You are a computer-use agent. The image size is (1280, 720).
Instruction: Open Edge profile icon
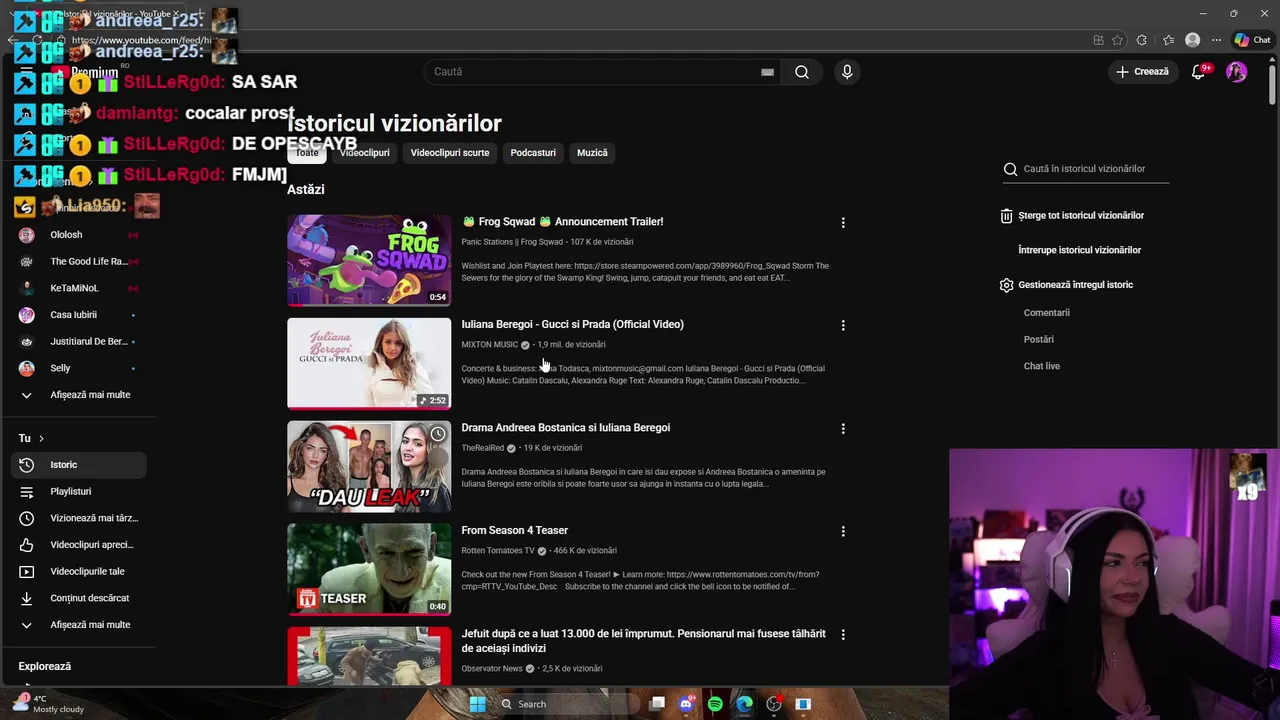tap(1192, 40)
